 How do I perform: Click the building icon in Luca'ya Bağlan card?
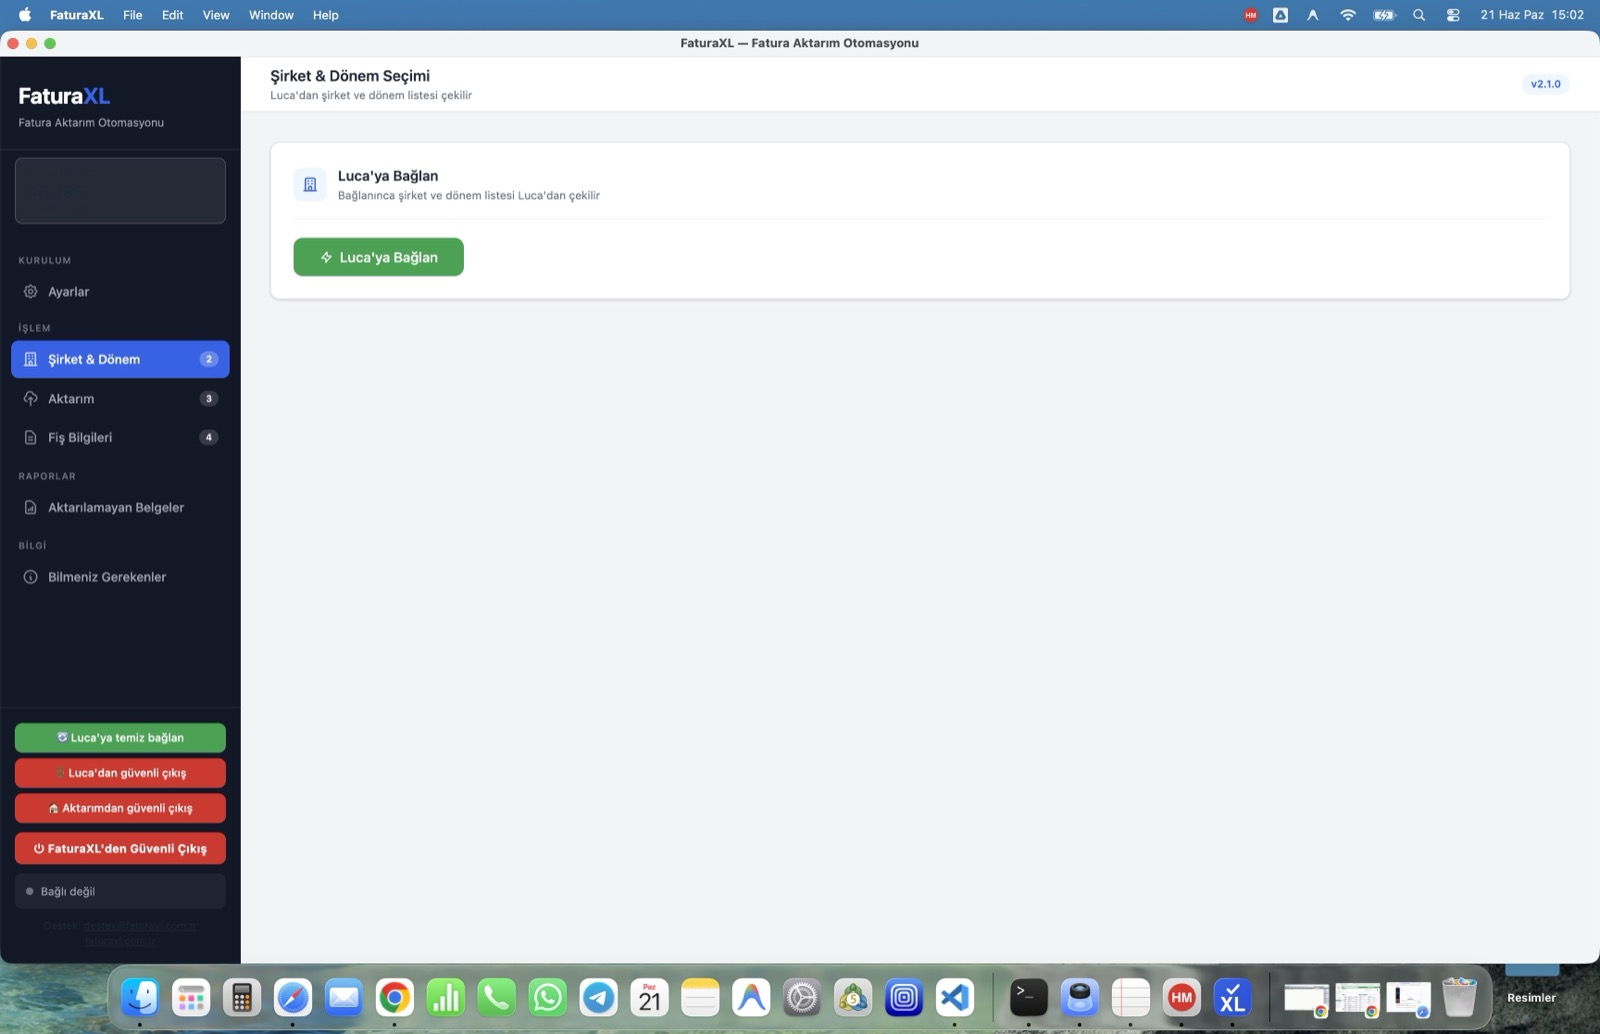310,185
